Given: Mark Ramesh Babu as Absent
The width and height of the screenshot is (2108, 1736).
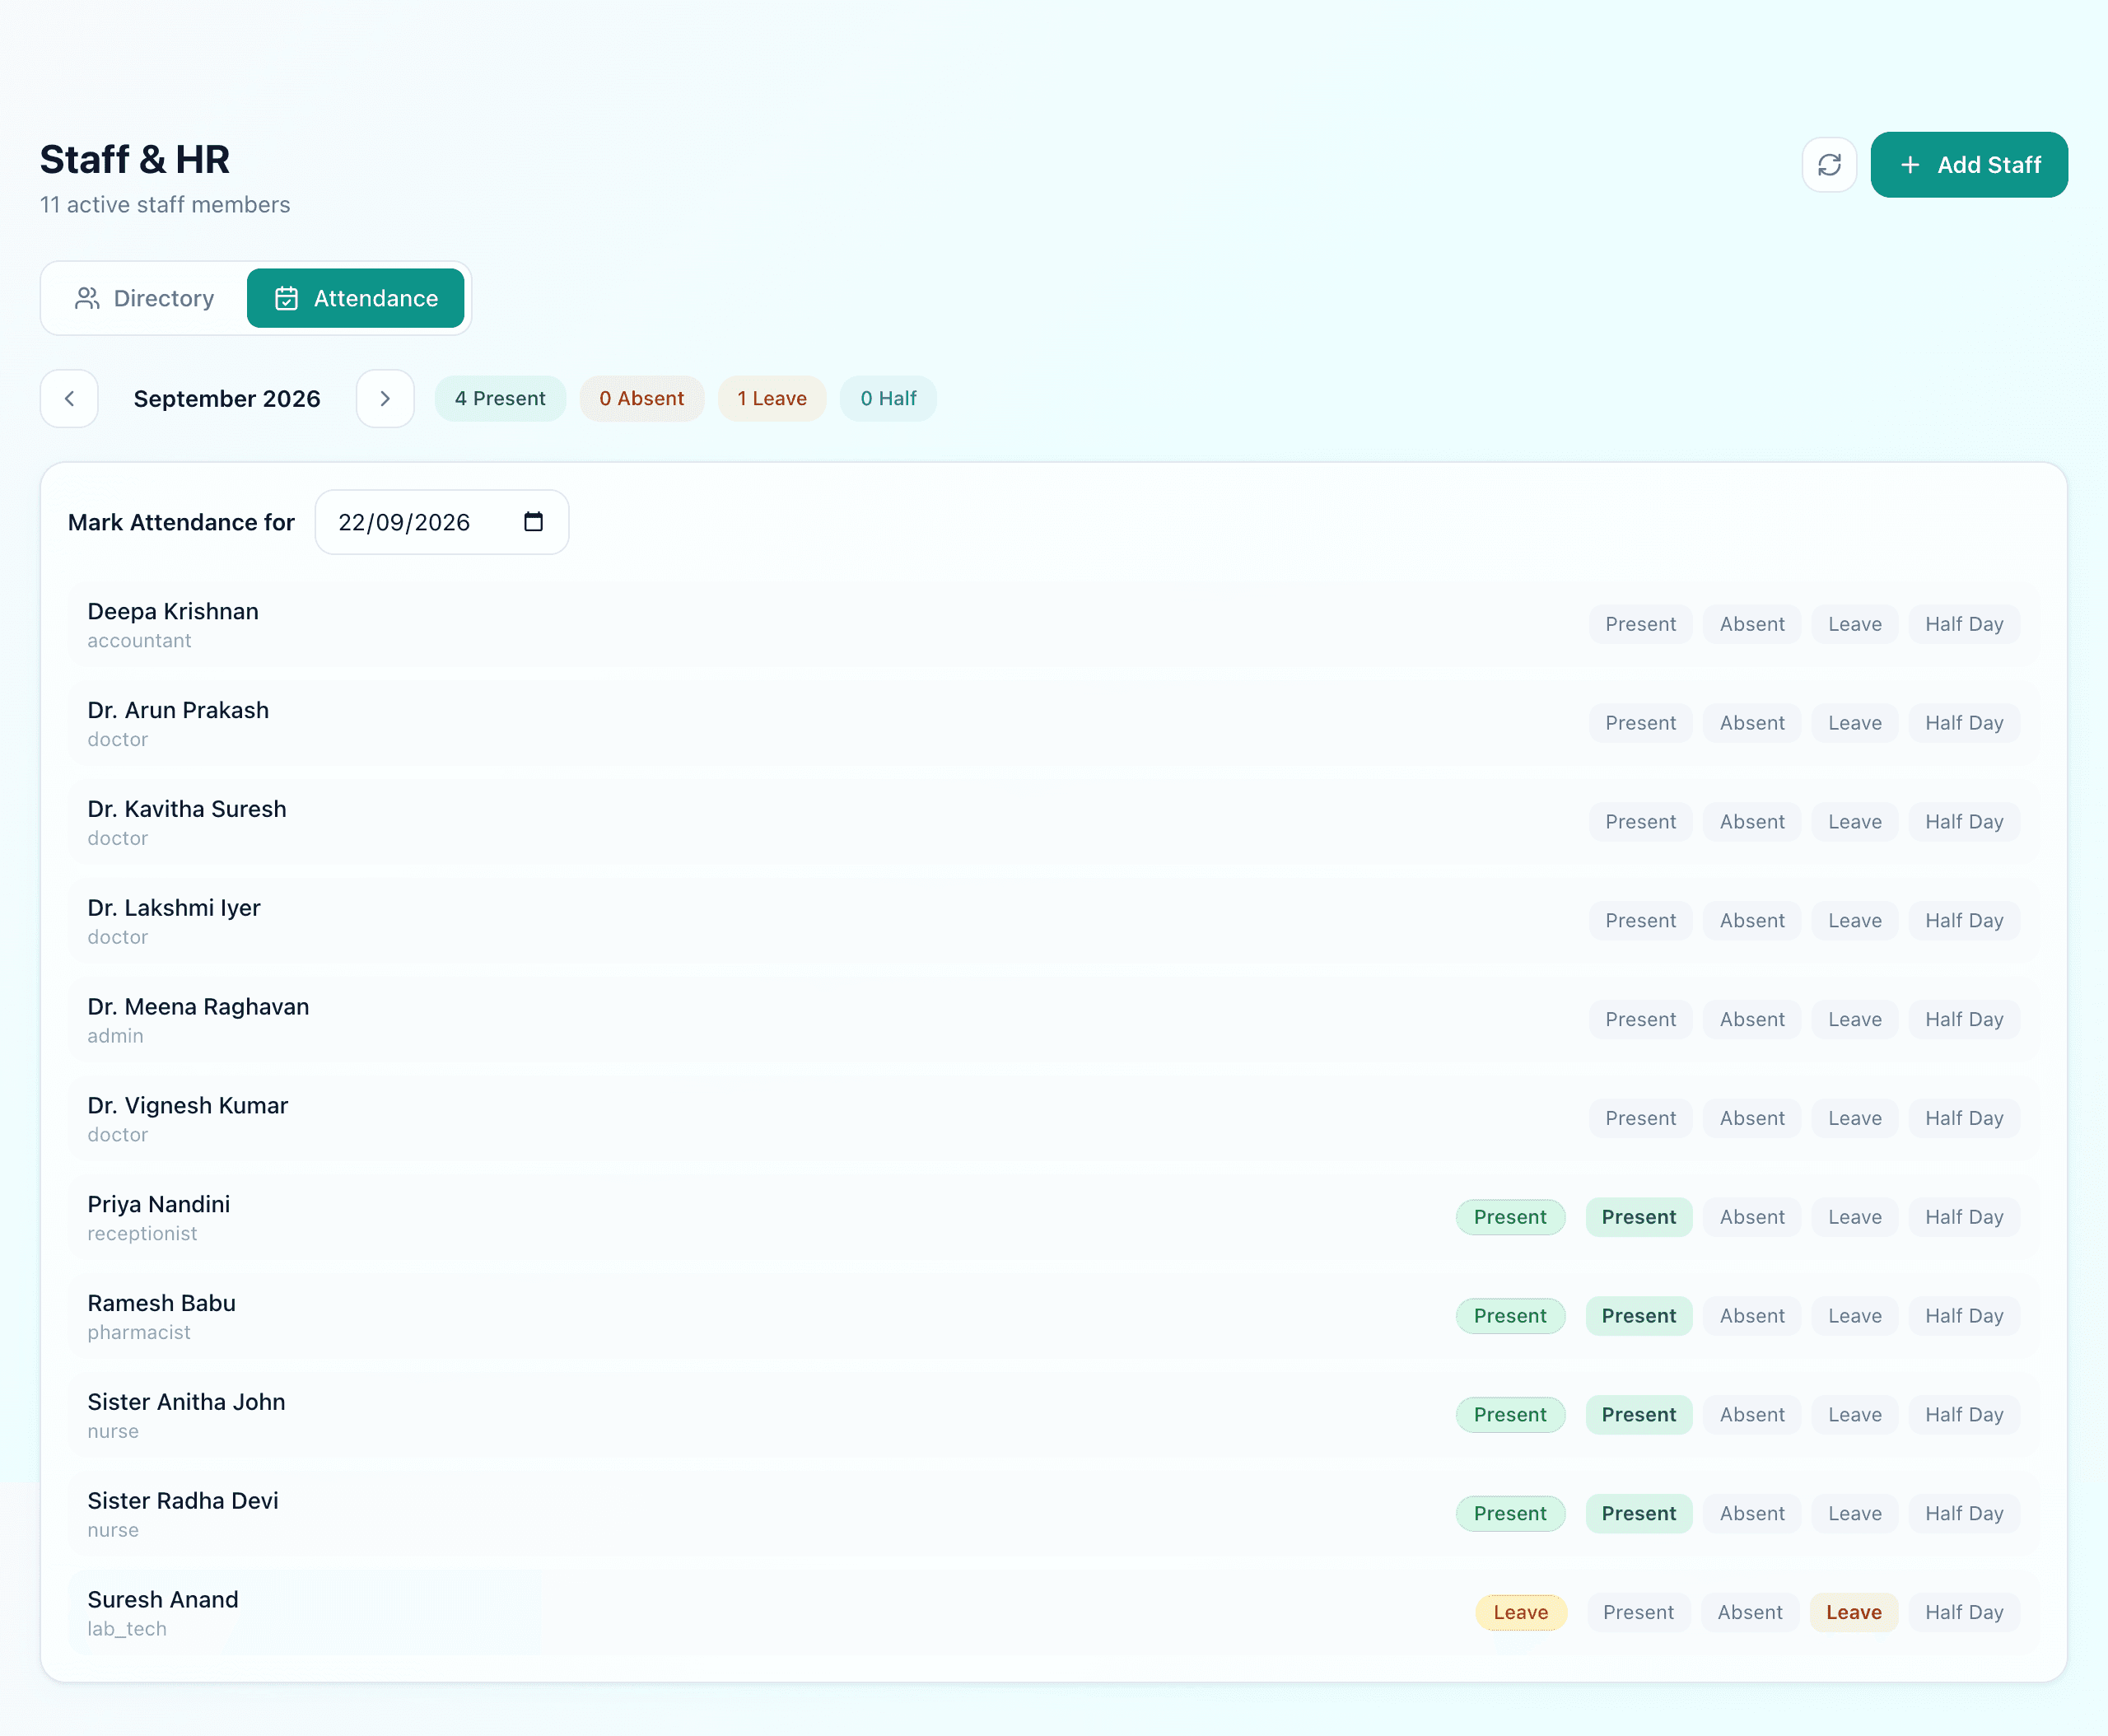Looking at the screenshot, I should point(1752,1316).
